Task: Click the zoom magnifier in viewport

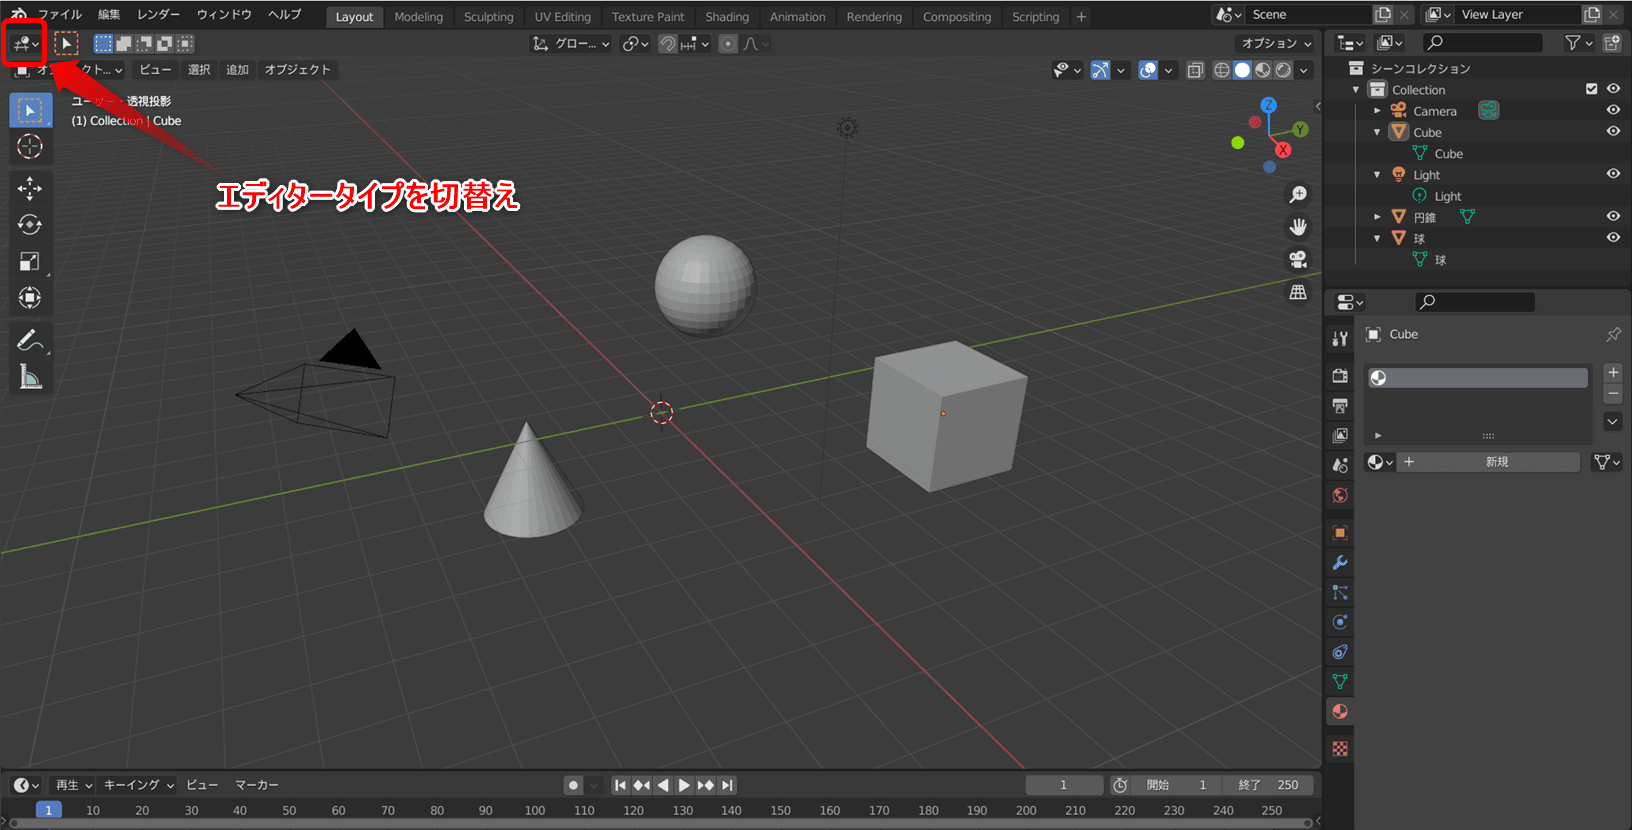Action: pos(1298,195)
